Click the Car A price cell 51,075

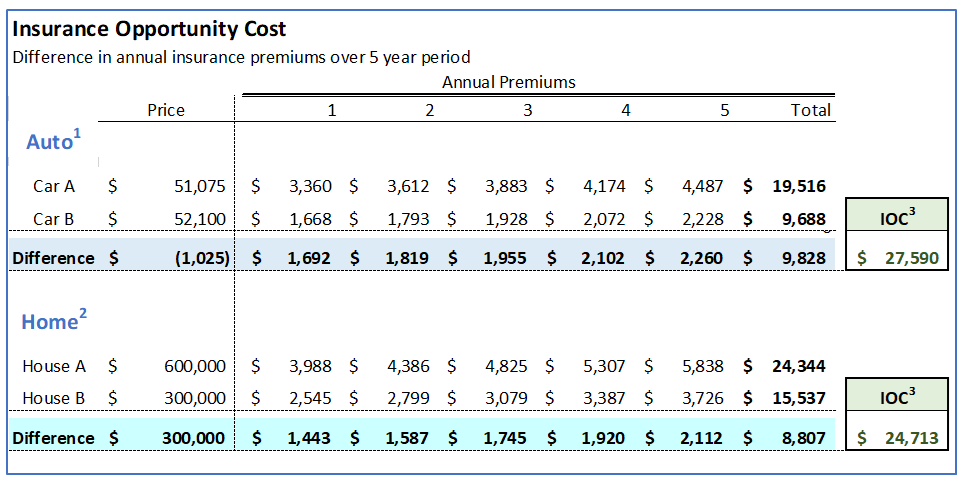(200, 186)
